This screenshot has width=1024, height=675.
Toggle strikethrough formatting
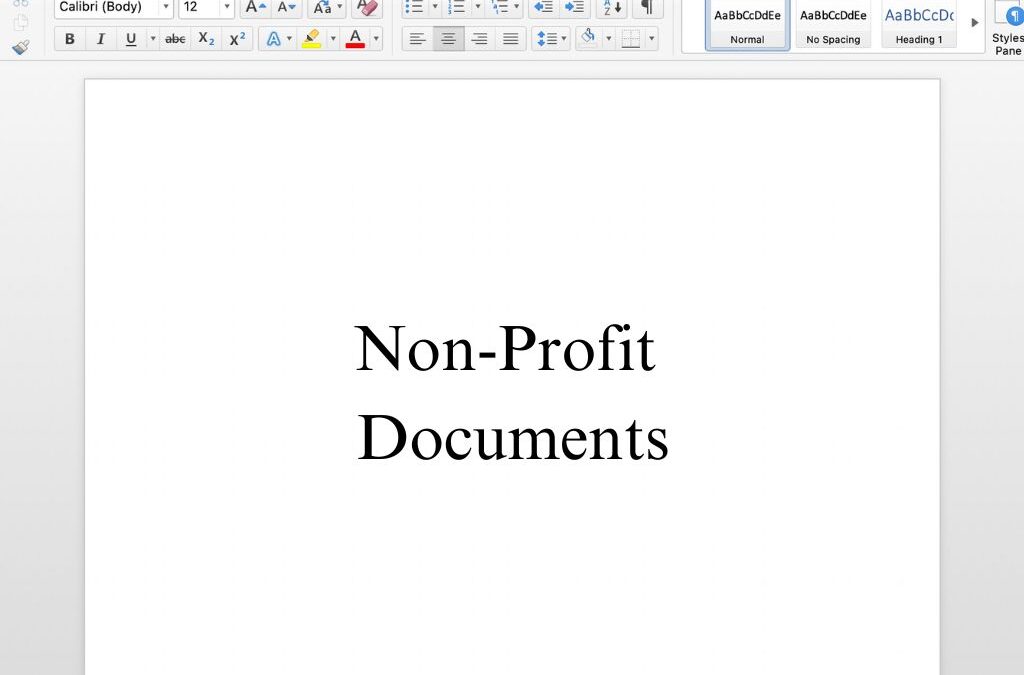(175, 39)
